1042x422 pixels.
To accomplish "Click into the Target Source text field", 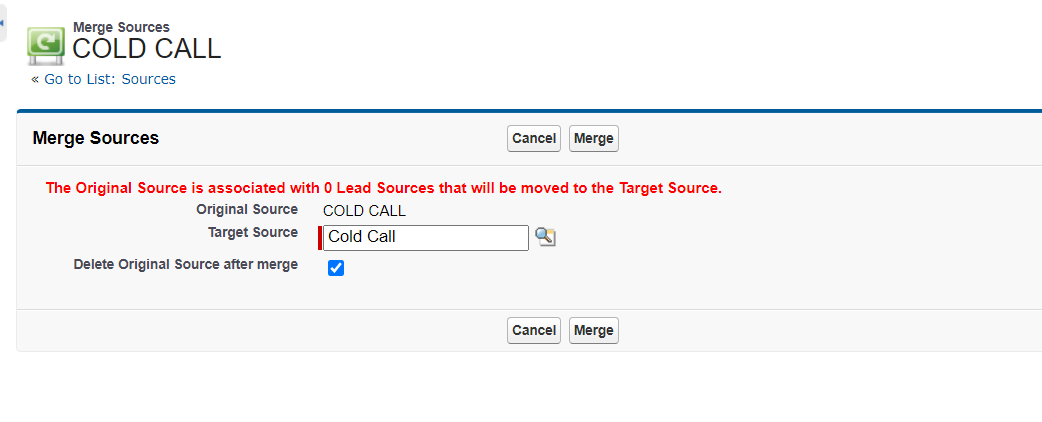I will 426,237.
